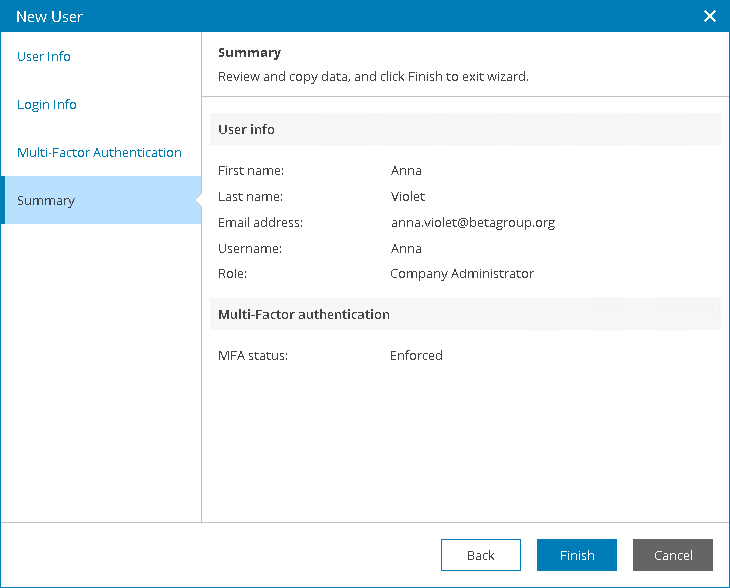Click the Company Administrator role value

[x=461, y=273]
